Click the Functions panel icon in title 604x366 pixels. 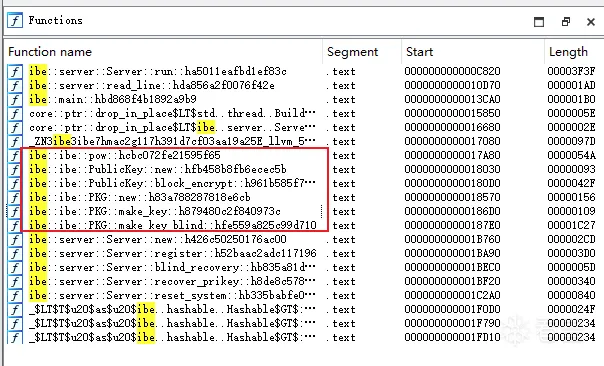click(x=15, y=20)
